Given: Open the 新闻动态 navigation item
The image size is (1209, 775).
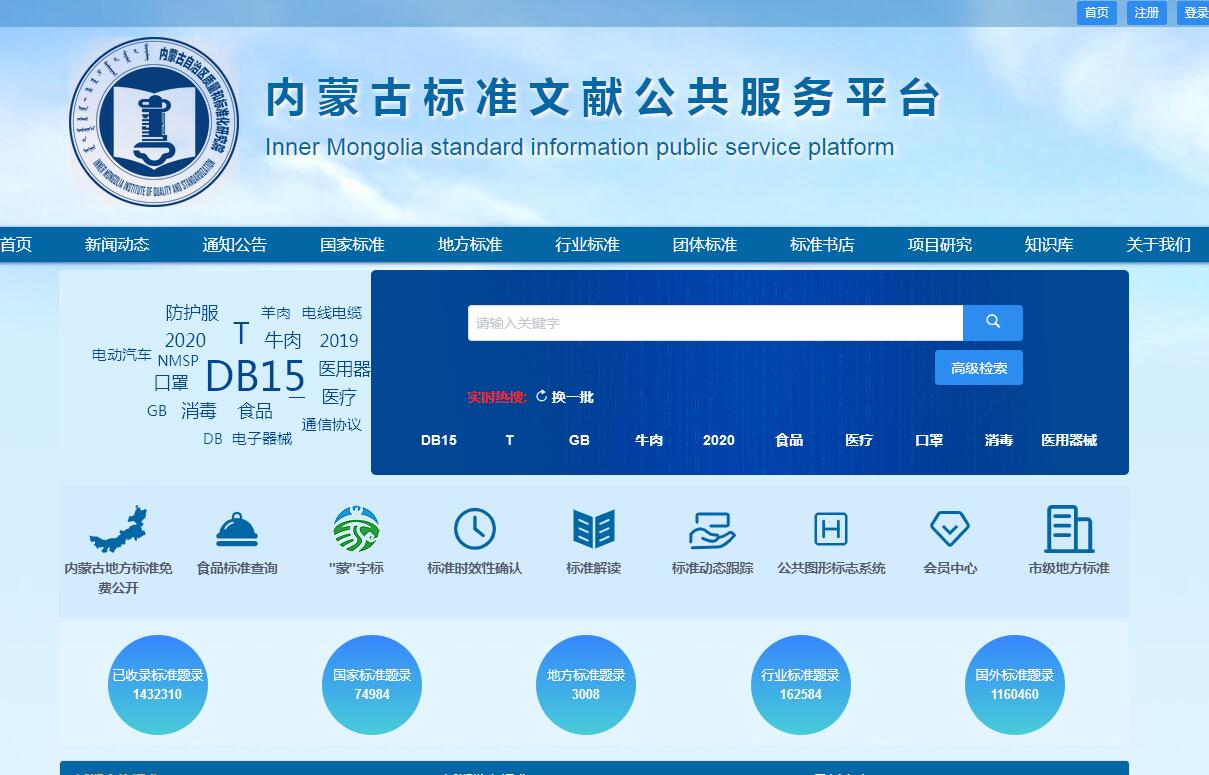Looking at the screenshot, I should 117,245.
